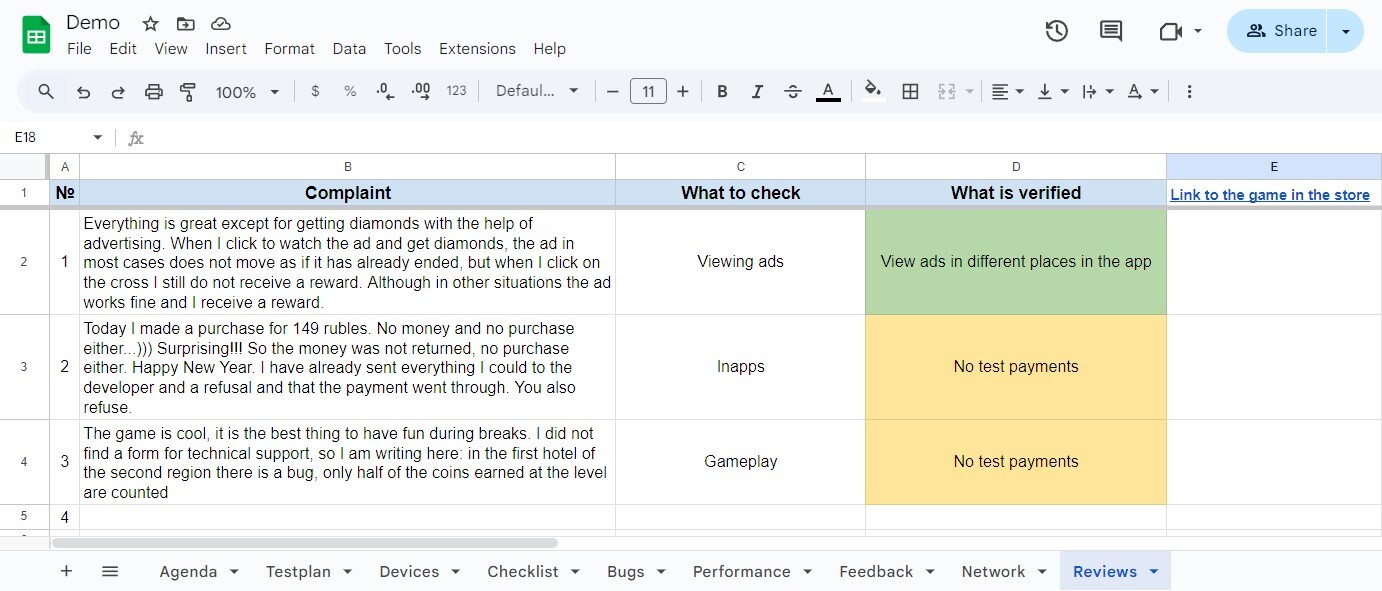Switch to the Checklist sheet tab
The height and width of the screenshot is (591, 1382).
click(x=522, y=571)
